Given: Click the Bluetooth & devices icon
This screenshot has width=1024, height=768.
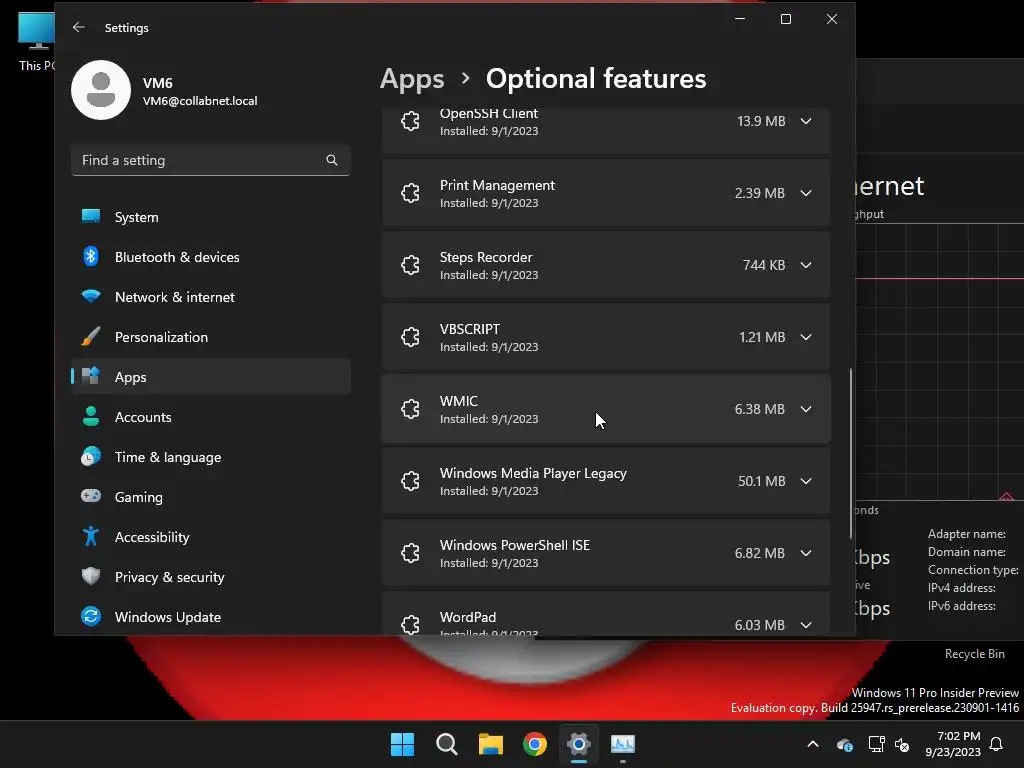Looking at the screenshot, I should pyautogui.click(x=91, y=256).
